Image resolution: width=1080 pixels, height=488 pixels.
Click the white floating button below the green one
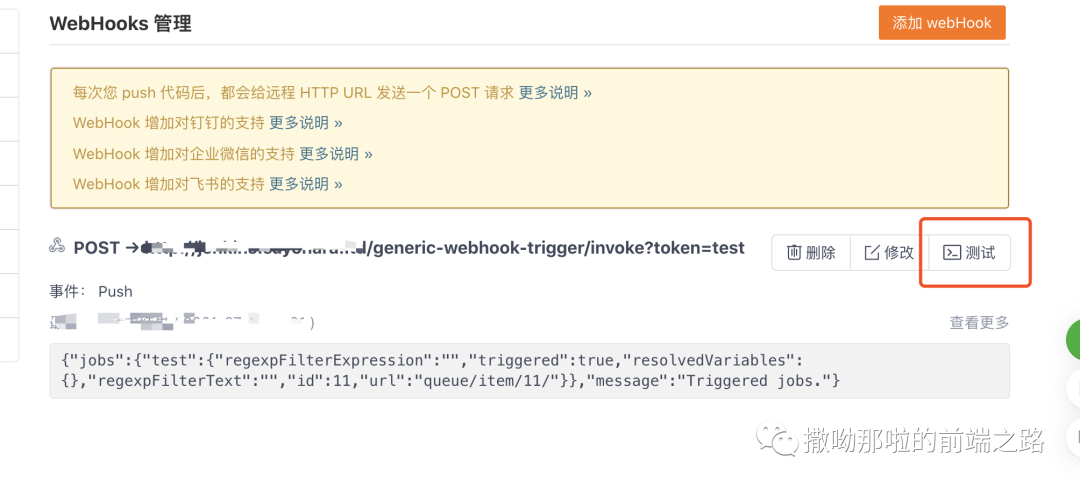click(x=1073, y=387)
